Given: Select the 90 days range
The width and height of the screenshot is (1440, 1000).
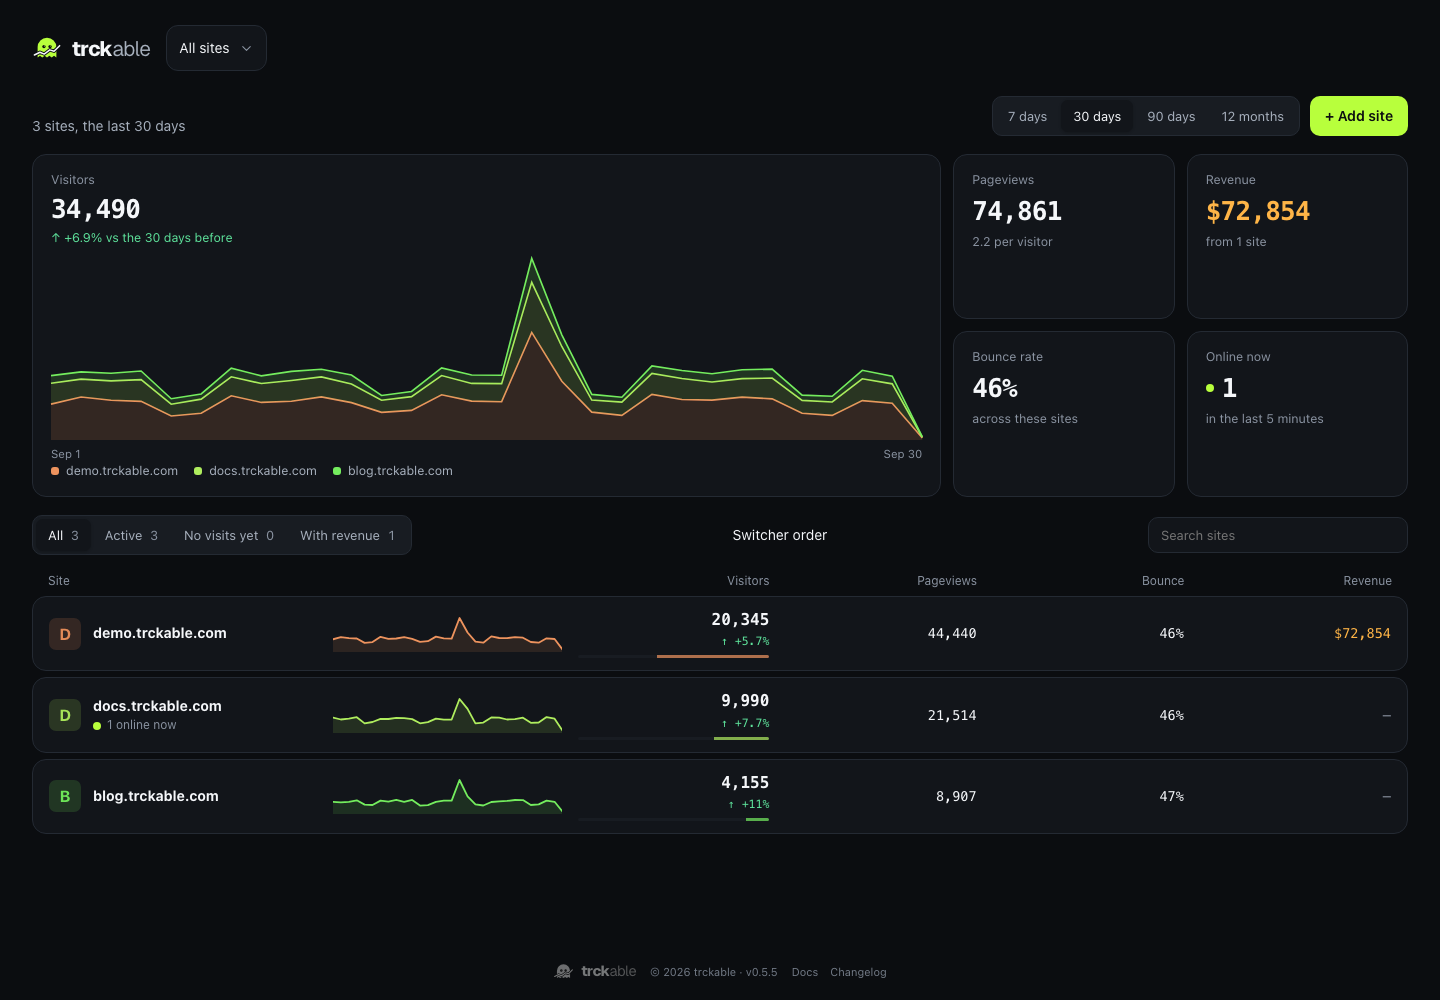Looking at the screenshot, I should (1171, 117).
